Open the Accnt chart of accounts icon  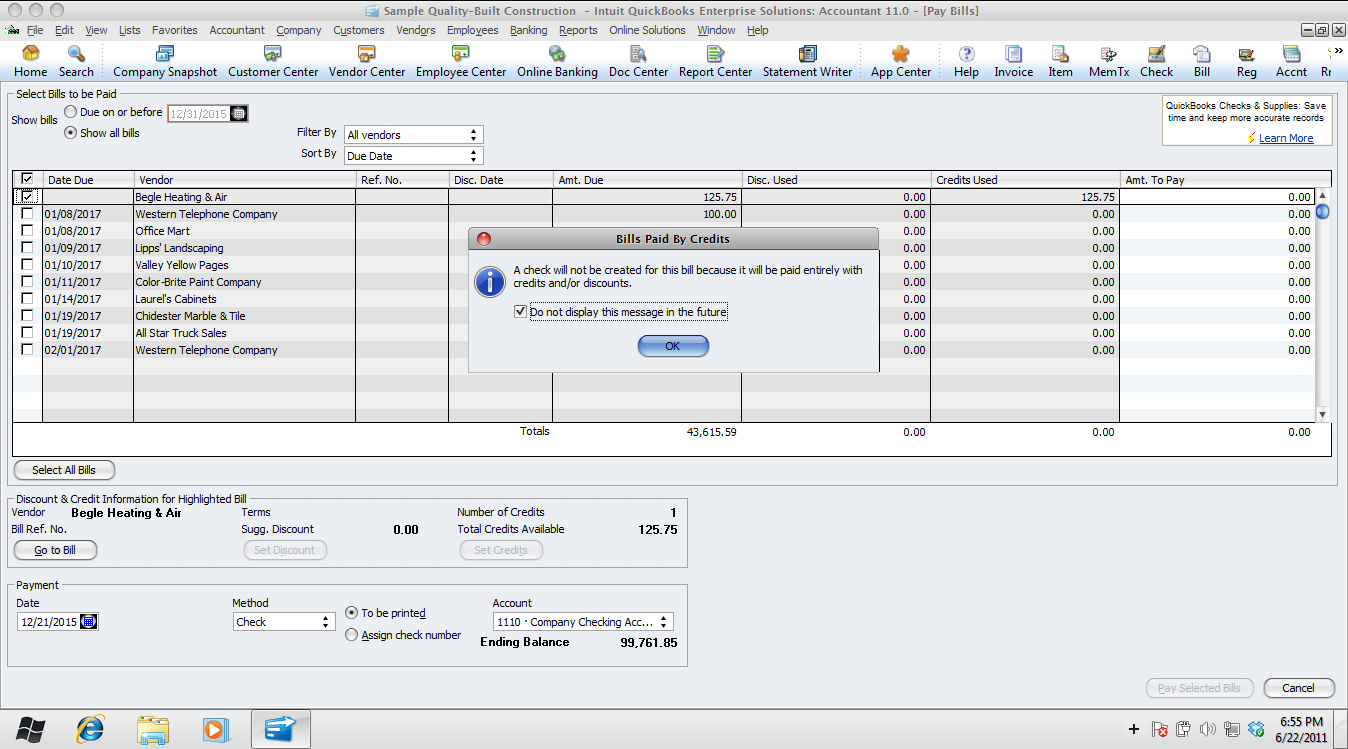tap(1291, 62)
